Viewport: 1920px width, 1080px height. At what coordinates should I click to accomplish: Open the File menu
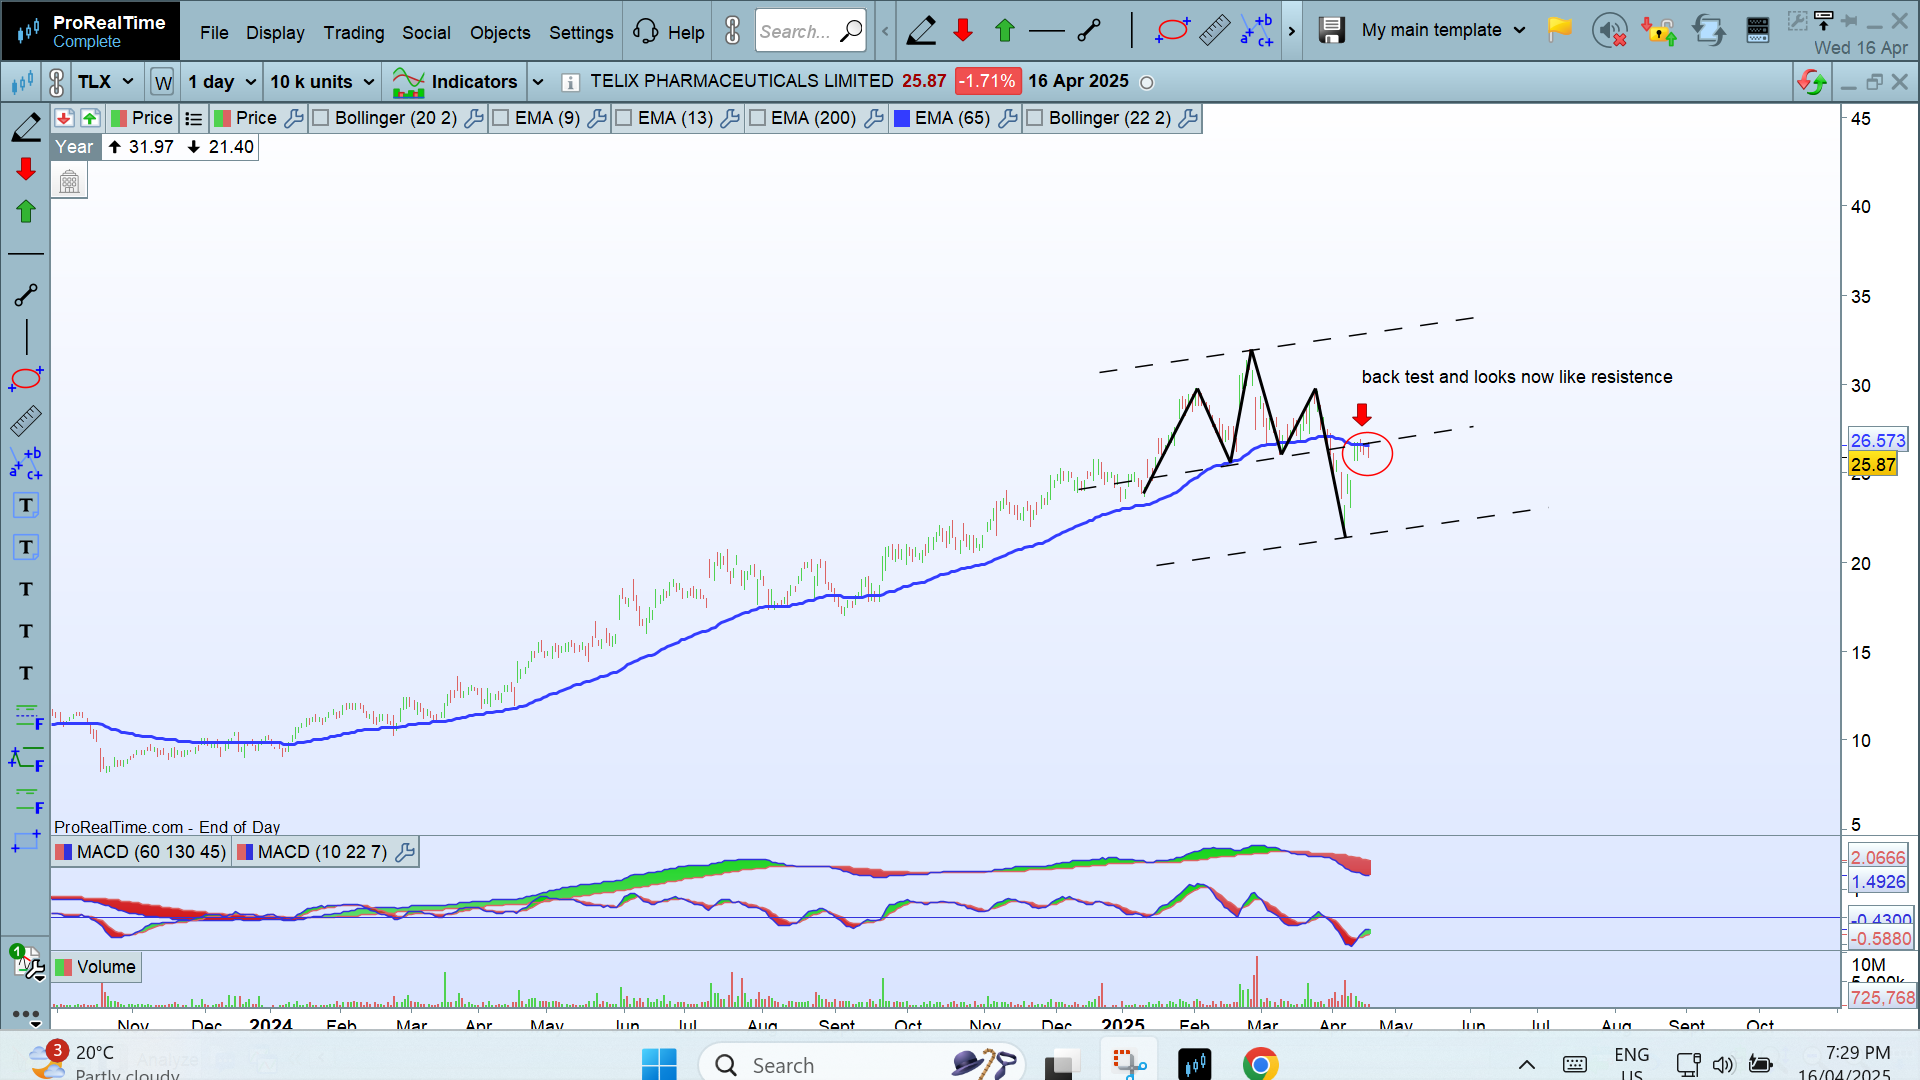coord(214,32)
